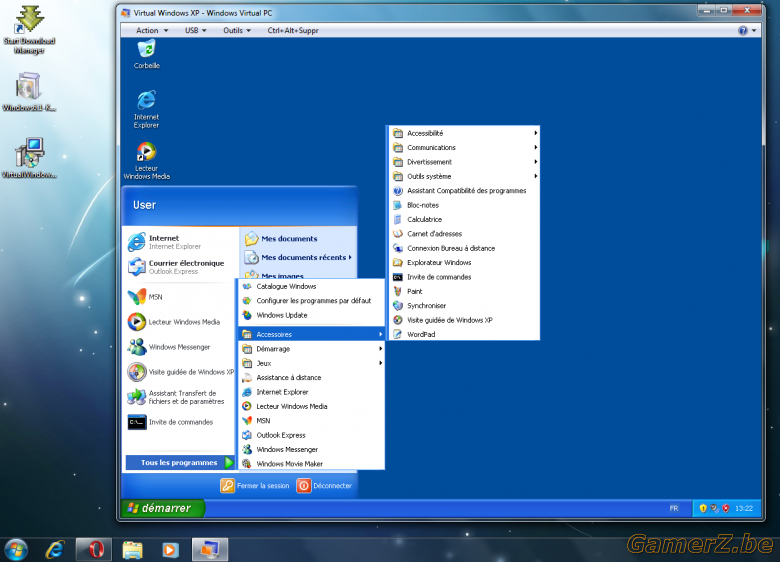Launch Windows Update from programs list
Image resolution: width=780 pixels, height=562 pixels.
[311, 315]
